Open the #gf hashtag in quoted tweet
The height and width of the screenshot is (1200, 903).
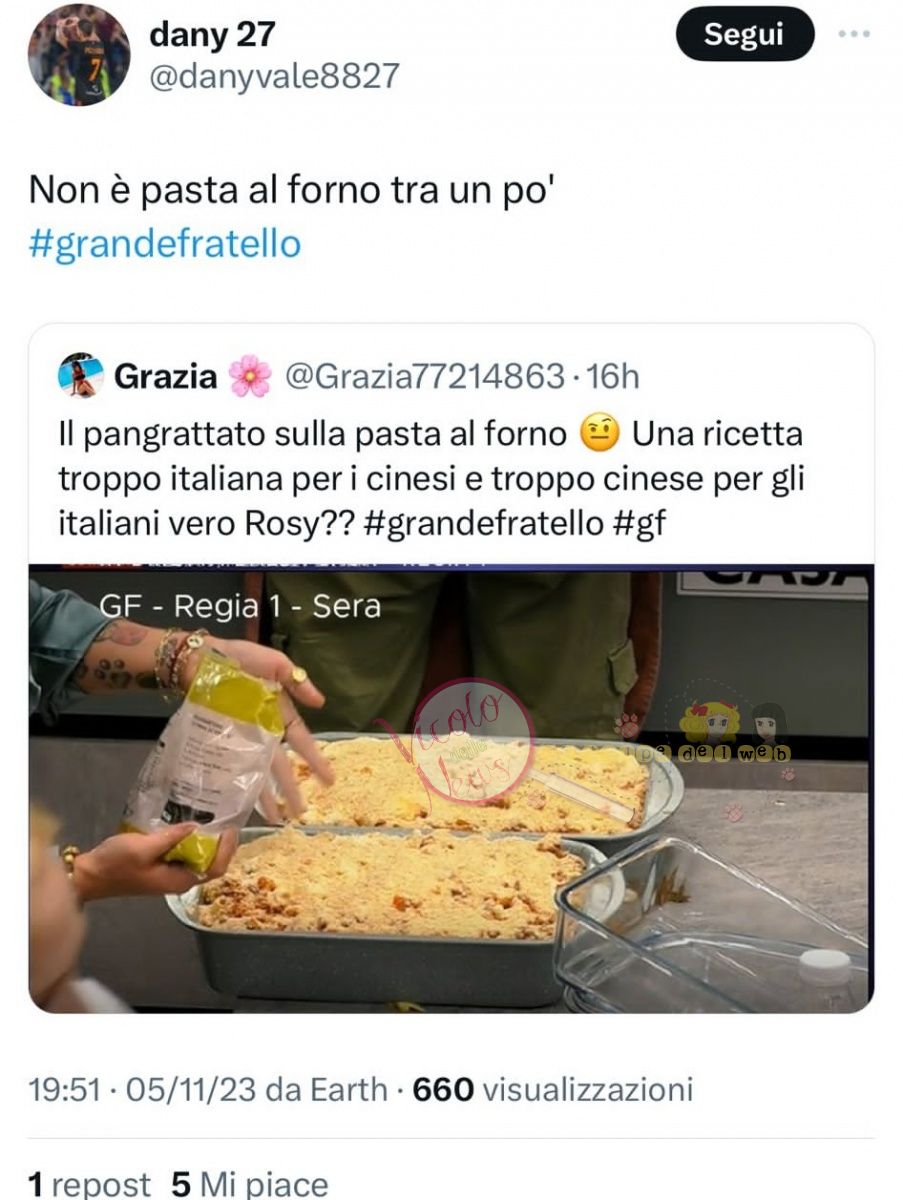pos(638,525)
